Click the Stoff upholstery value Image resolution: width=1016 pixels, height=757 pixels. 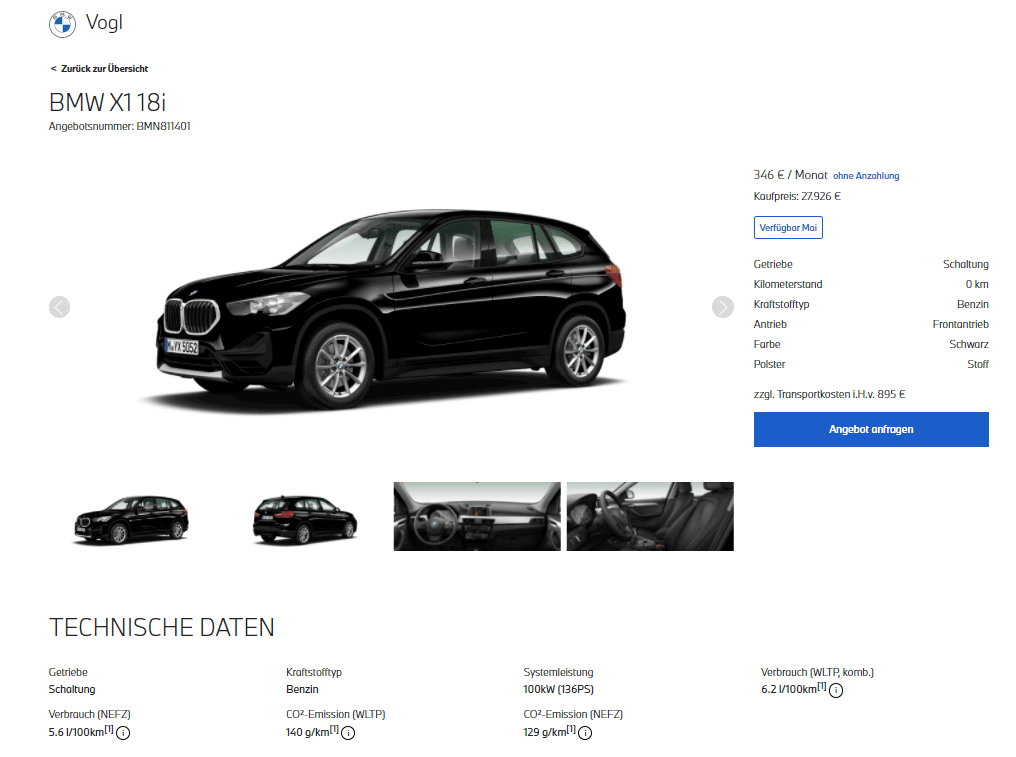point(978,365)
